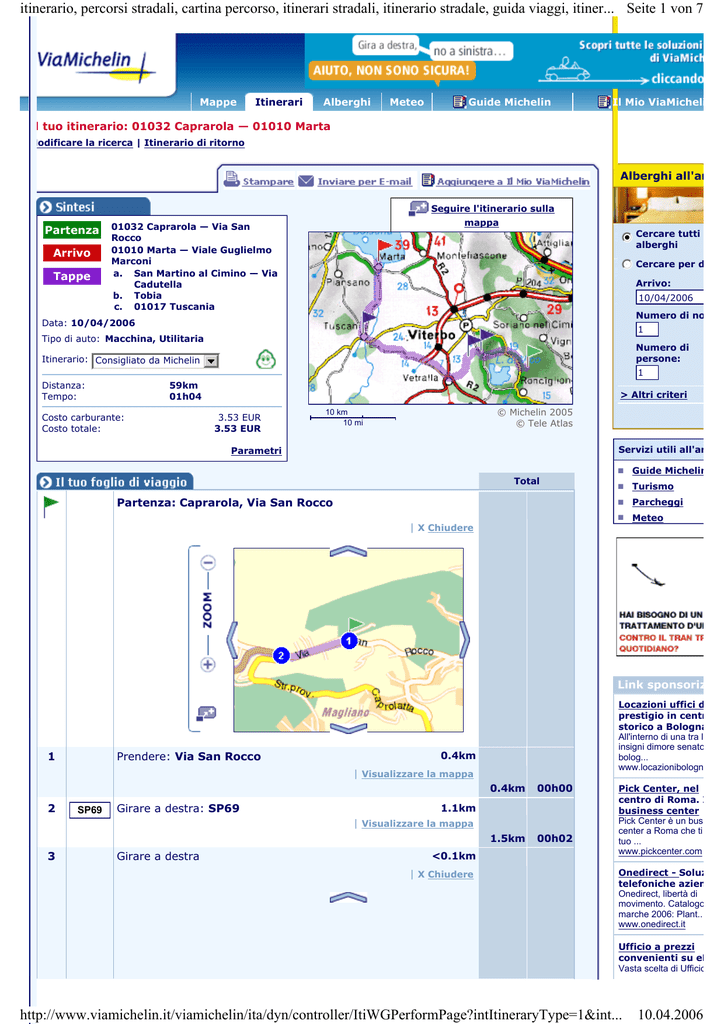Click the Meteo link in Servizi utili

[x=648, y=517]
